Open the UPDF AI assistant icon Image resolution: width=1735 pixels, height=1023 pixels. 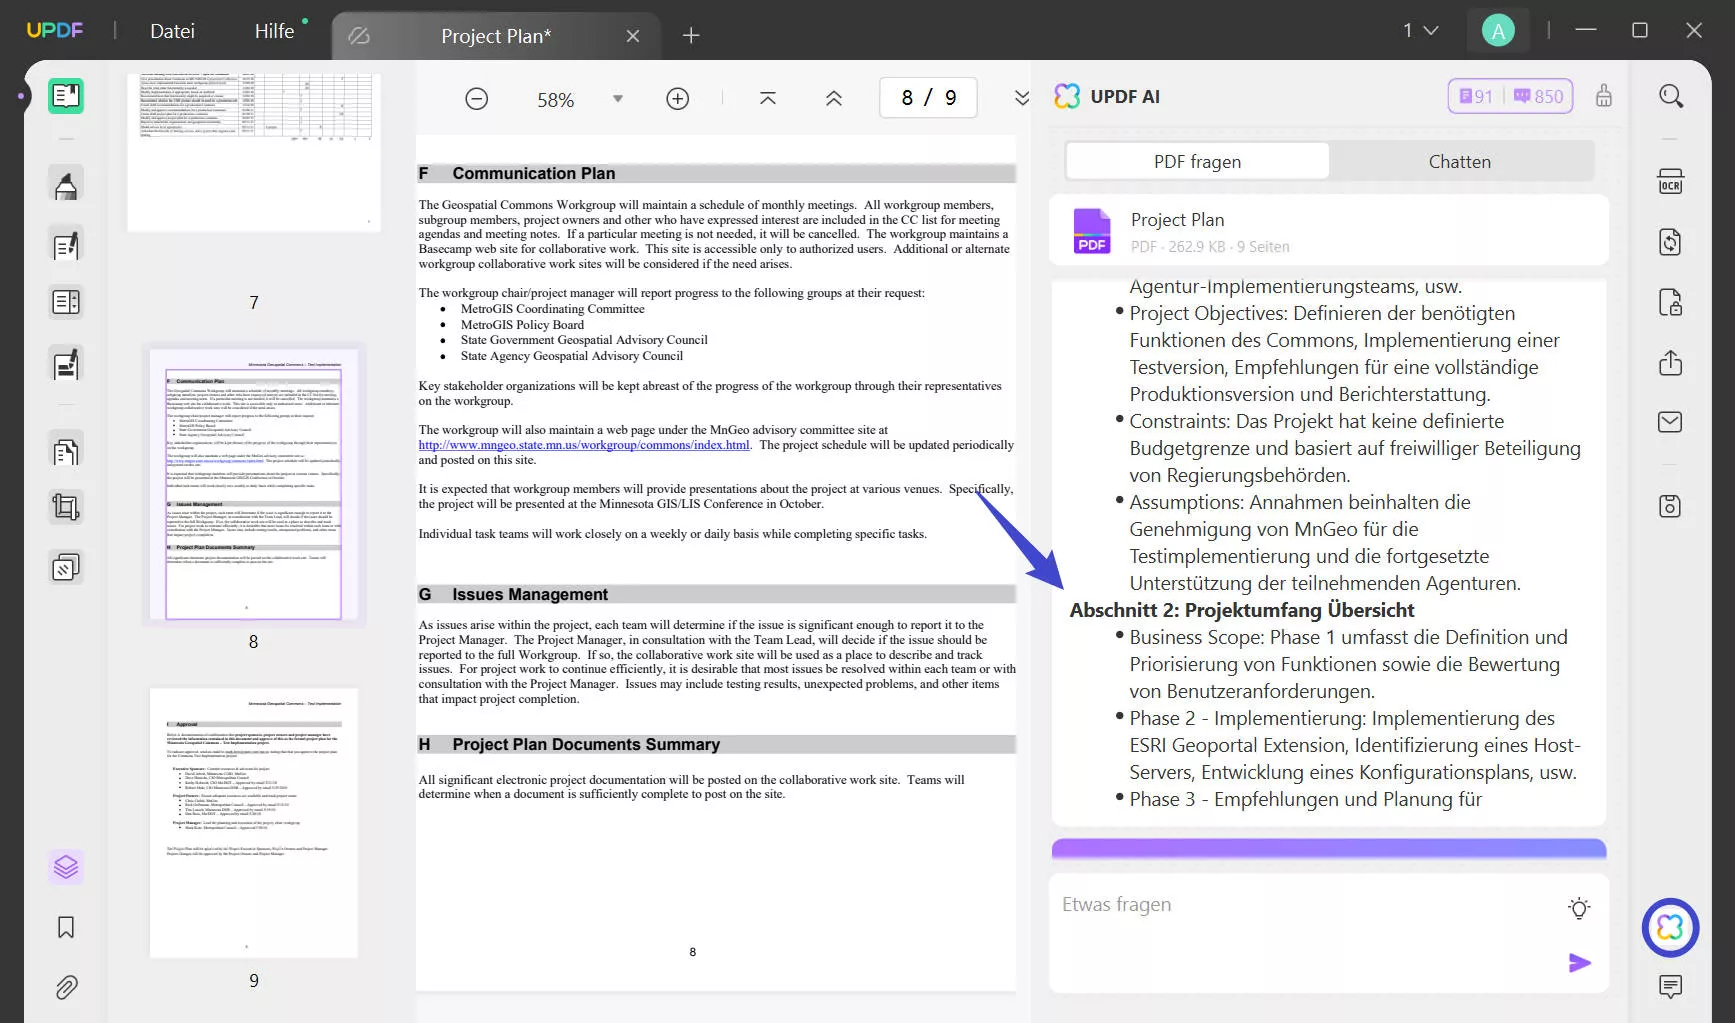(1671, 928)
